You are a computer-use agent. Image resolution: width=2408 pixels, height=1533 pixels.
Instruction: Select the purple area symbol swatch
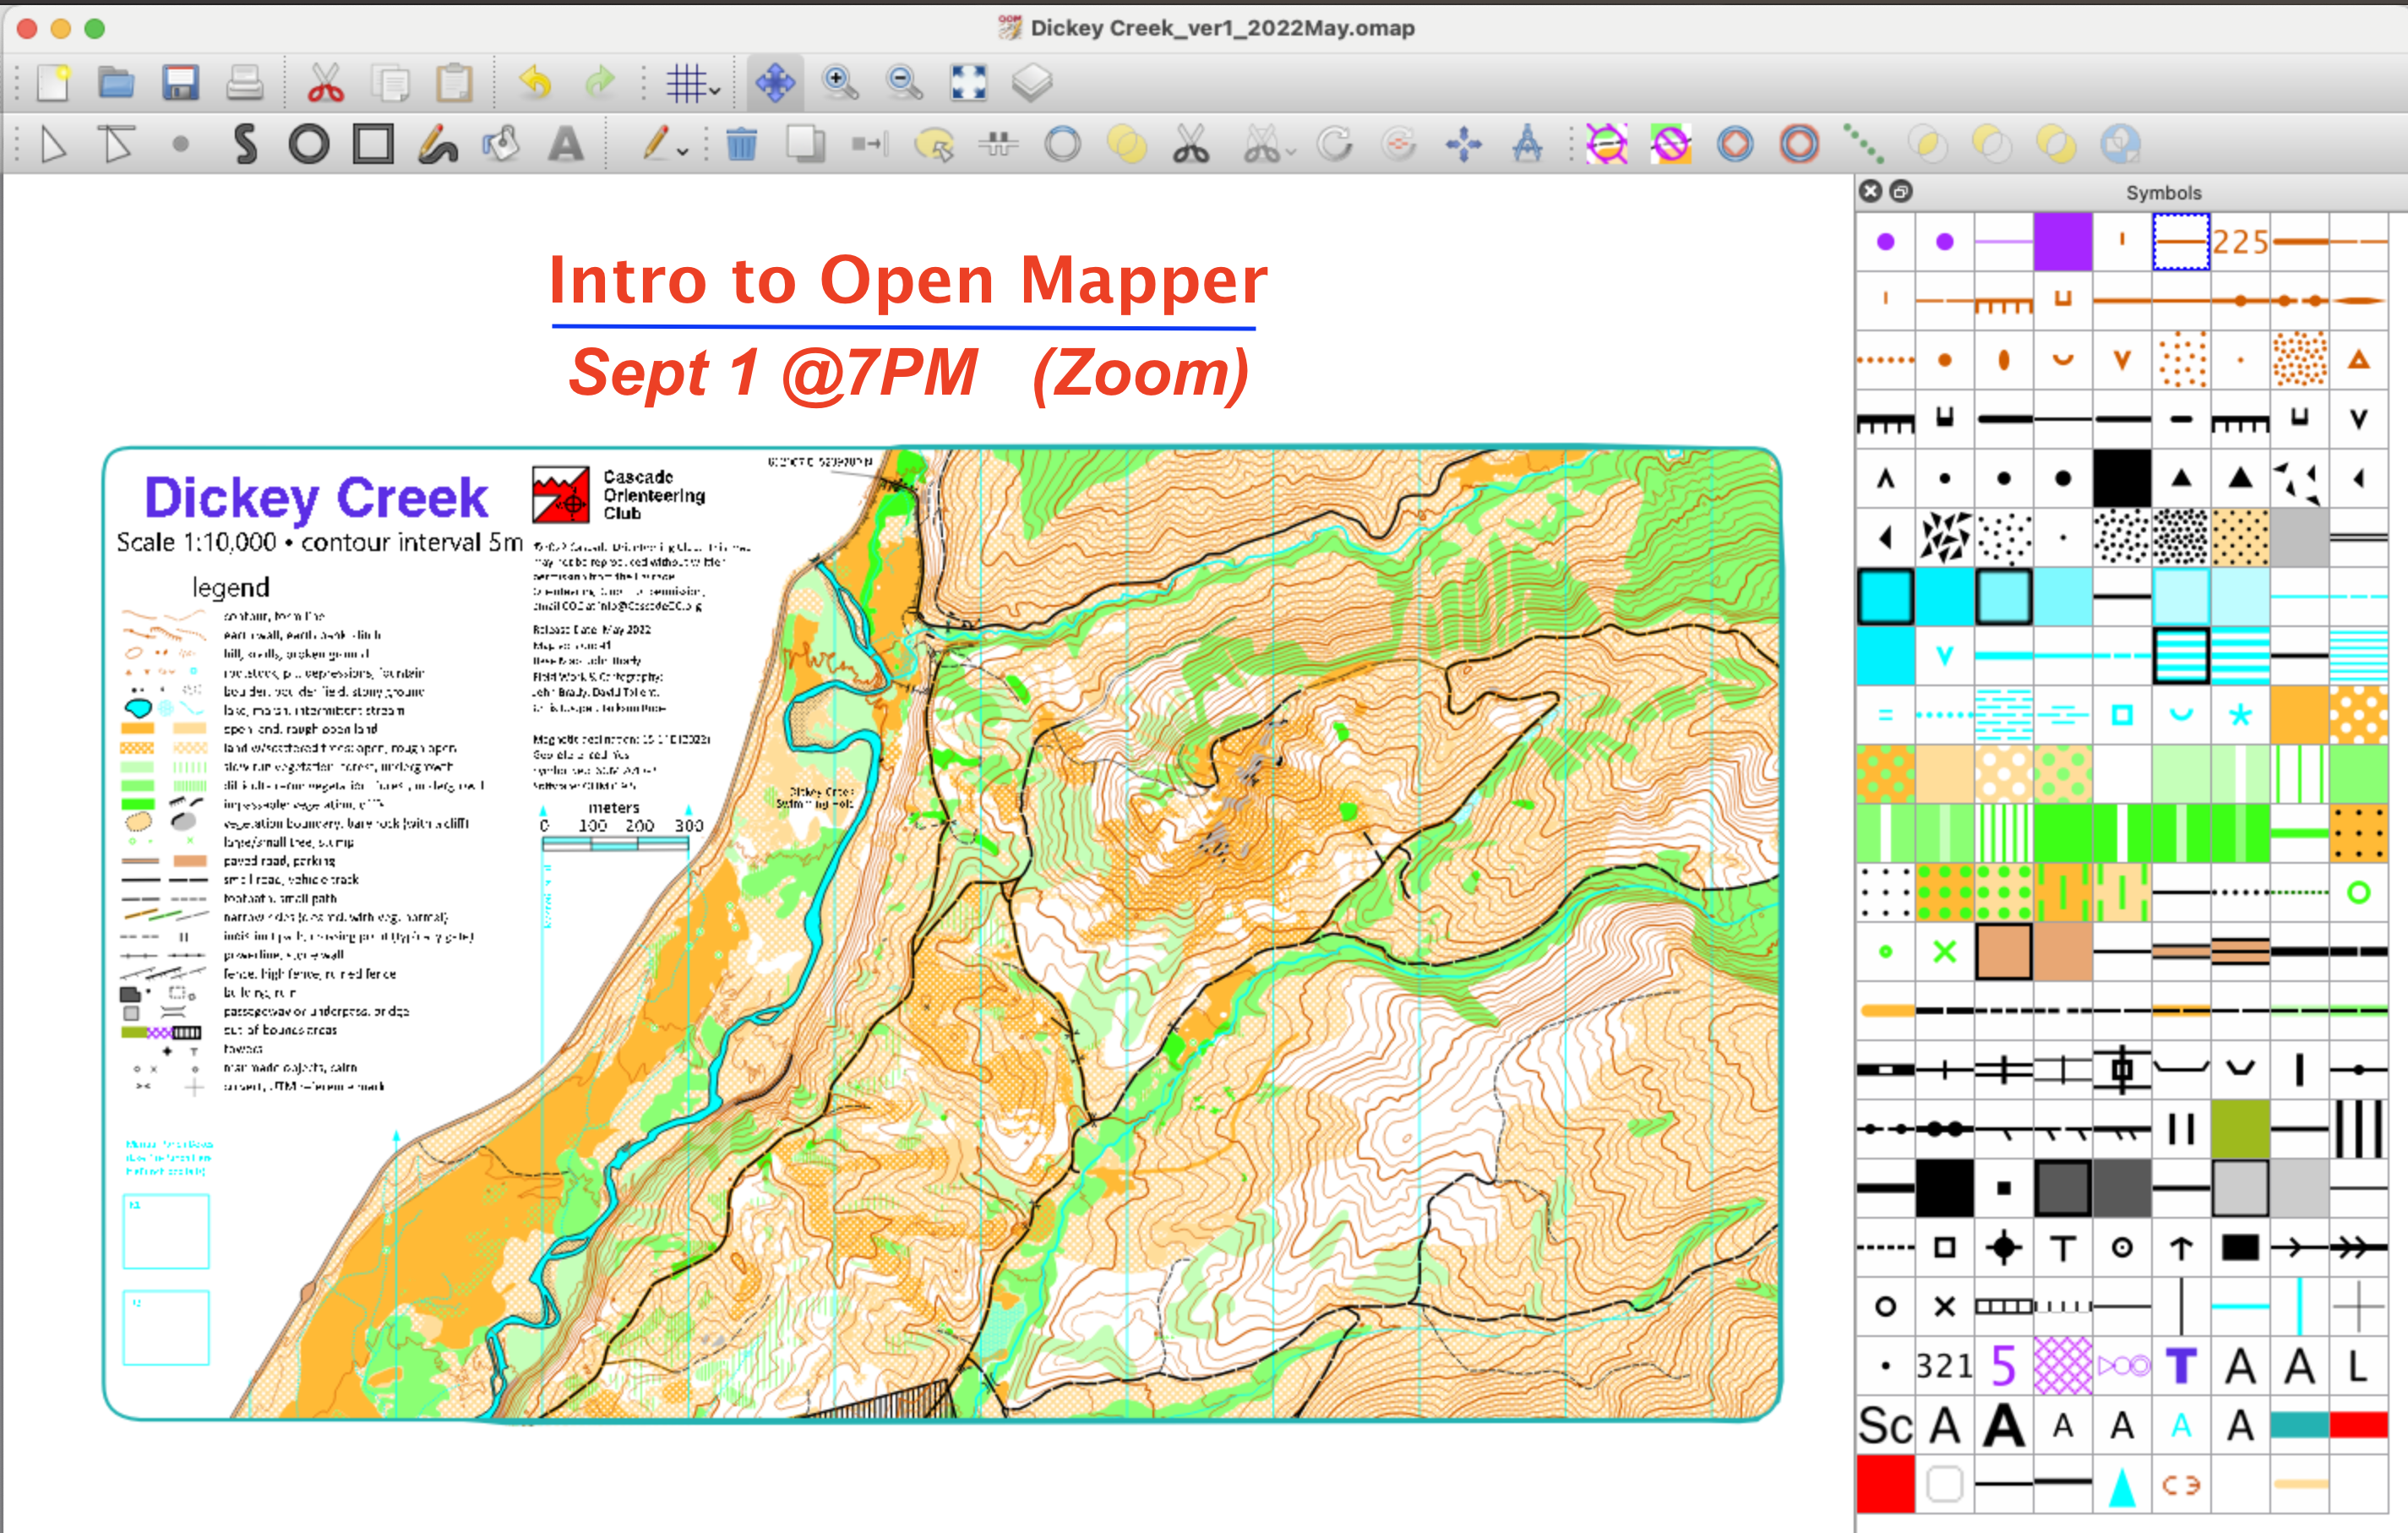2062,241
